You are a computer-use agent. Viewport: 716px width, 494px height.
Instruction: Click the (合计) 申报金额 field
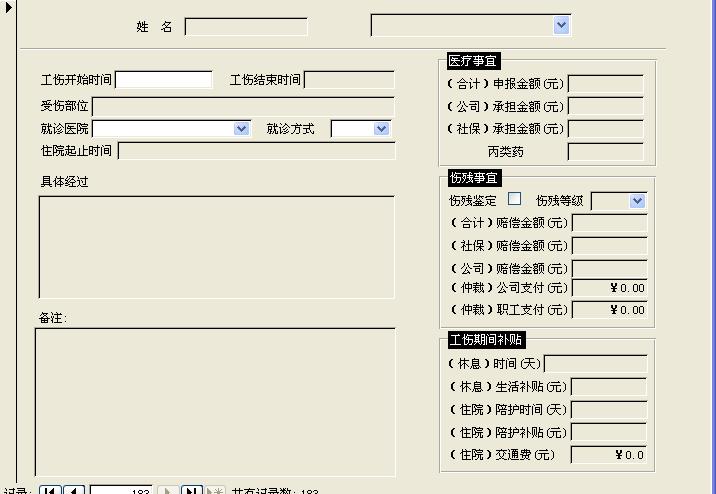pyautogui.click(x=605, y=84)
